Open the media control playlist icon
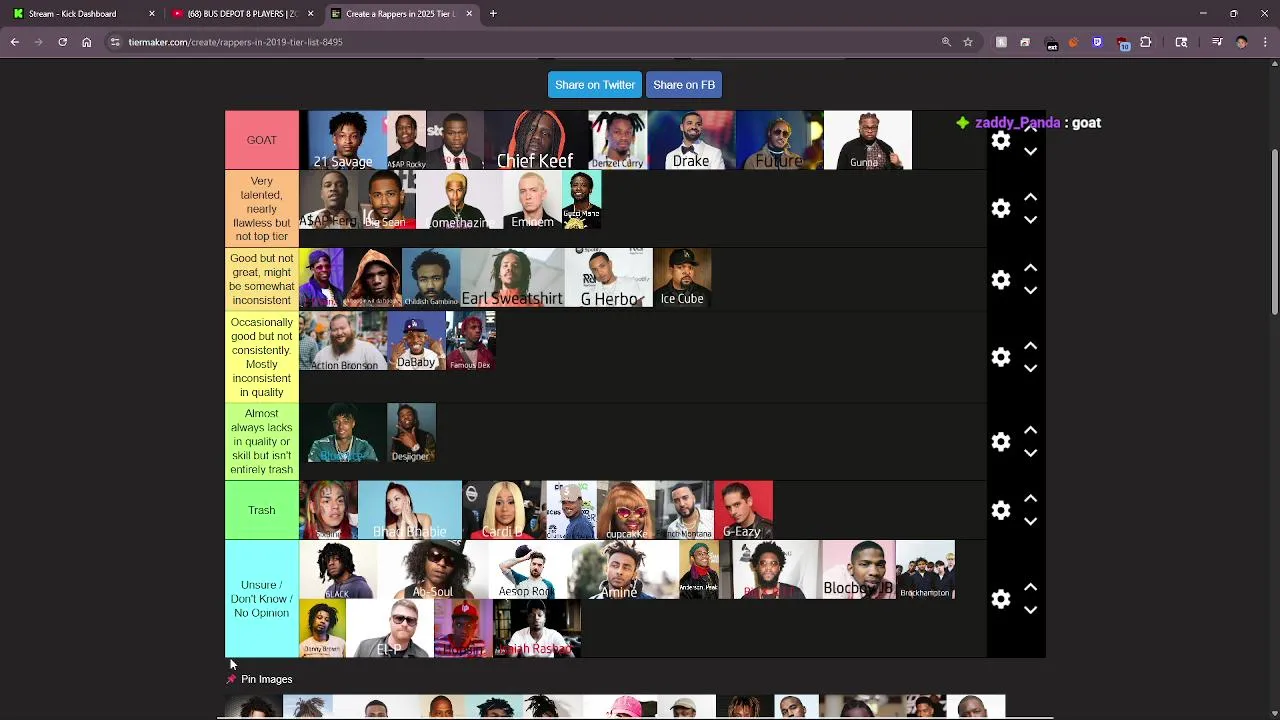 pyautogui.click(x=1217, y=42)
